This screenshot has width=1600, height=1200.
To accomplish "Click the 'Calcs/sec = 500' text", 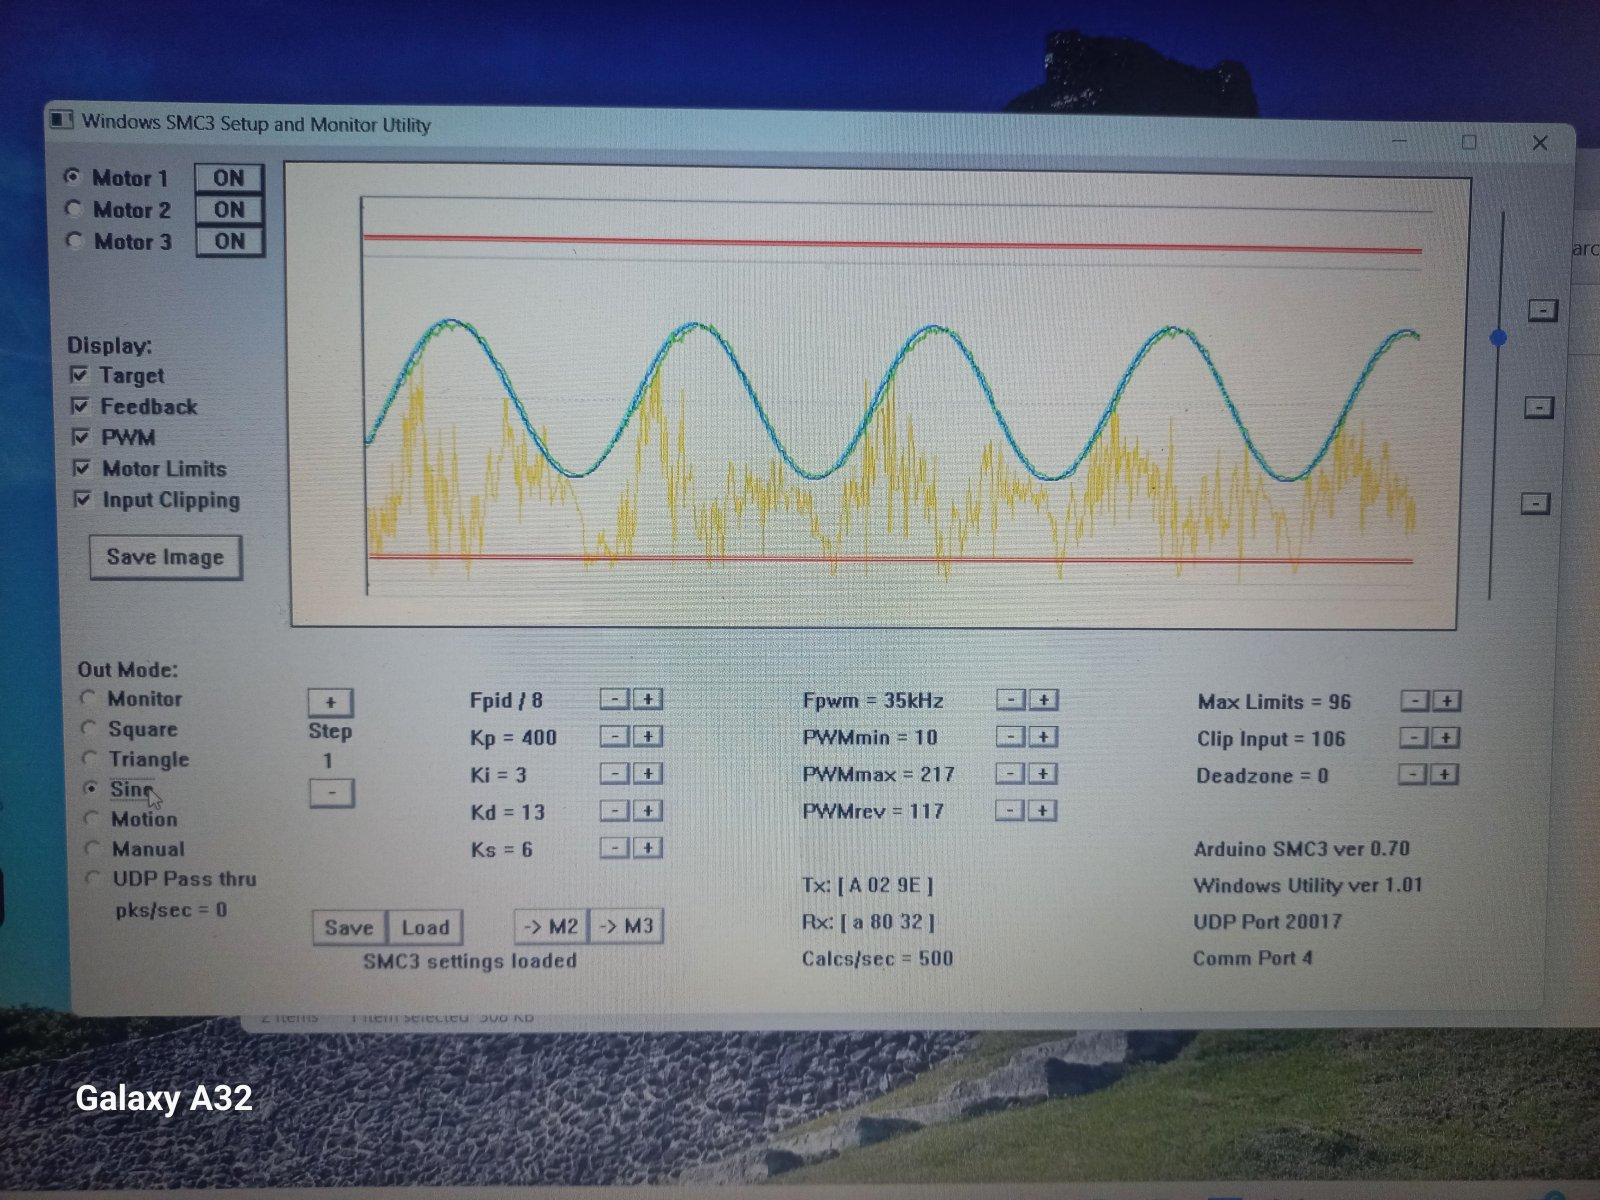I will click(877, 958).
